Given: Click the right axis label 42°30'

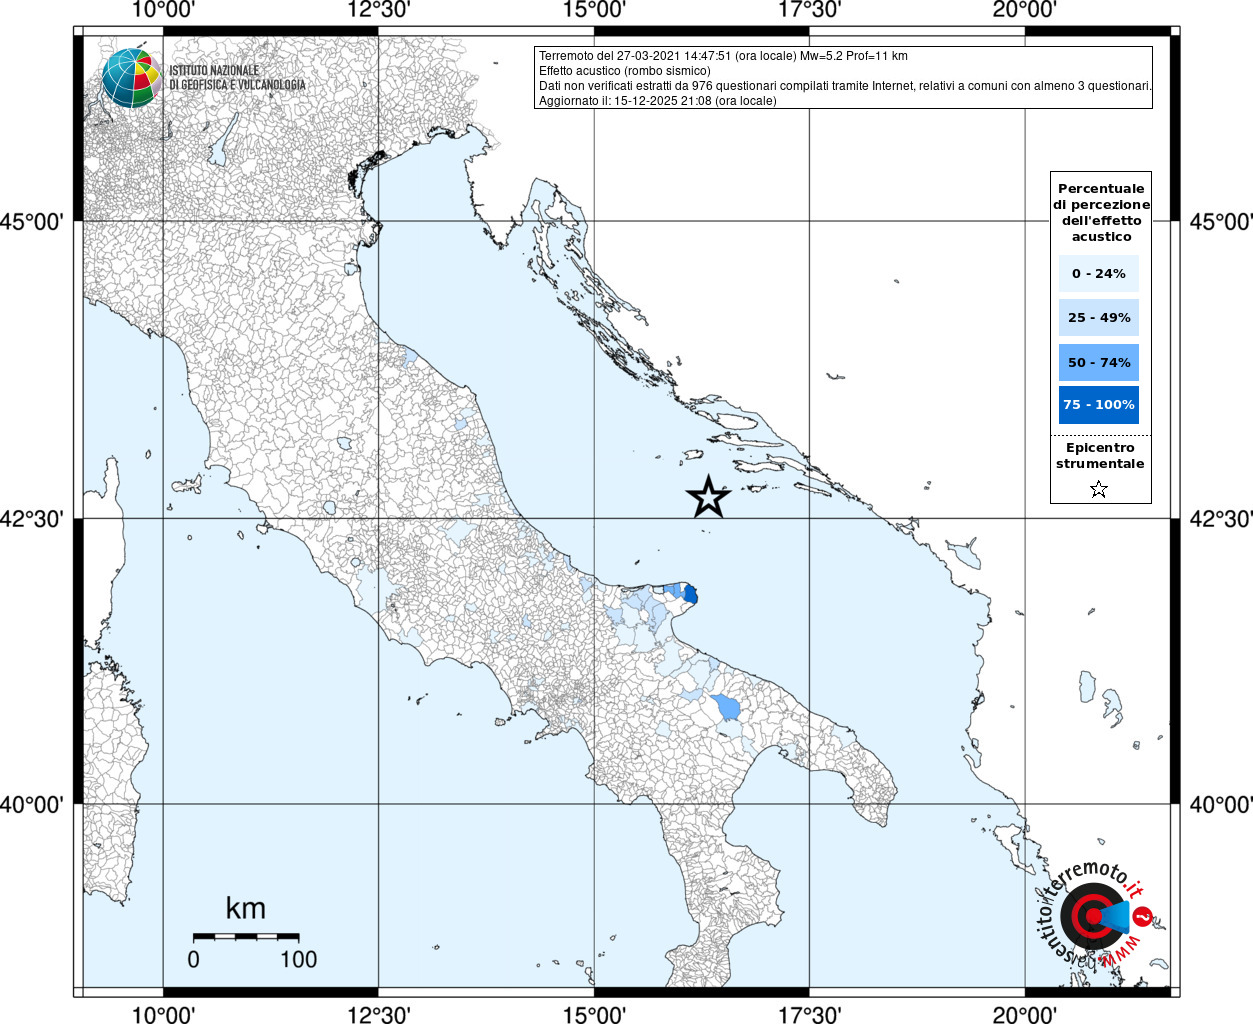Looking at the screenshot, I should (1221, 518).
